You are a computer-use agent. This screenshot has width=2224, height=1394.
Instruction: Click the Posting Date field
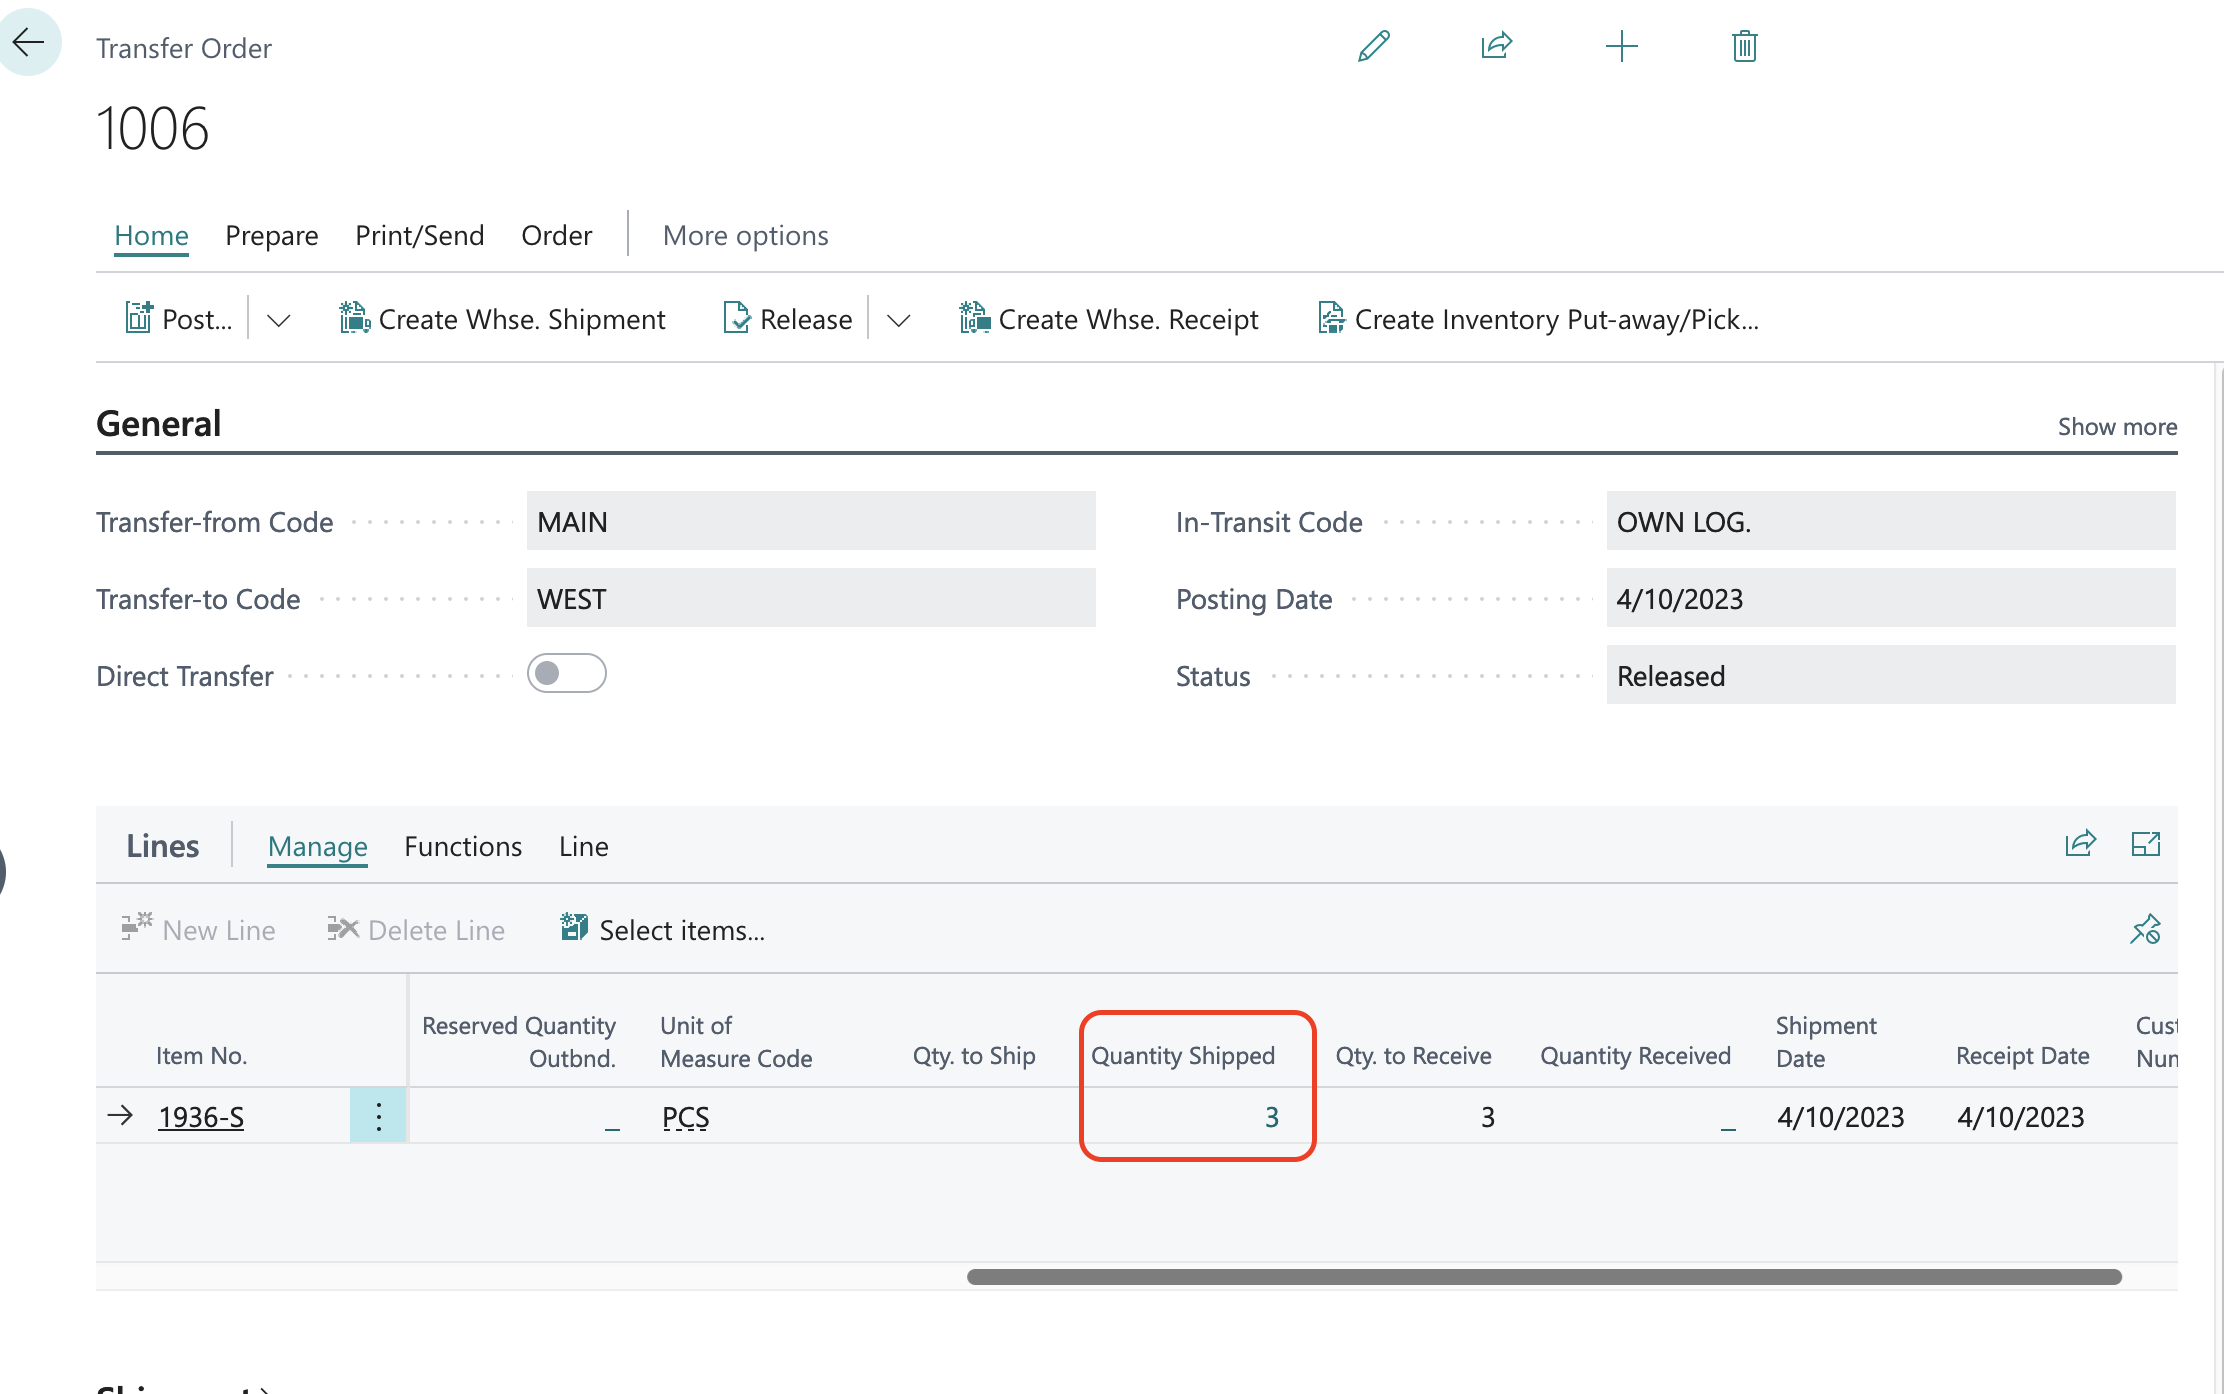(1889, 599)
